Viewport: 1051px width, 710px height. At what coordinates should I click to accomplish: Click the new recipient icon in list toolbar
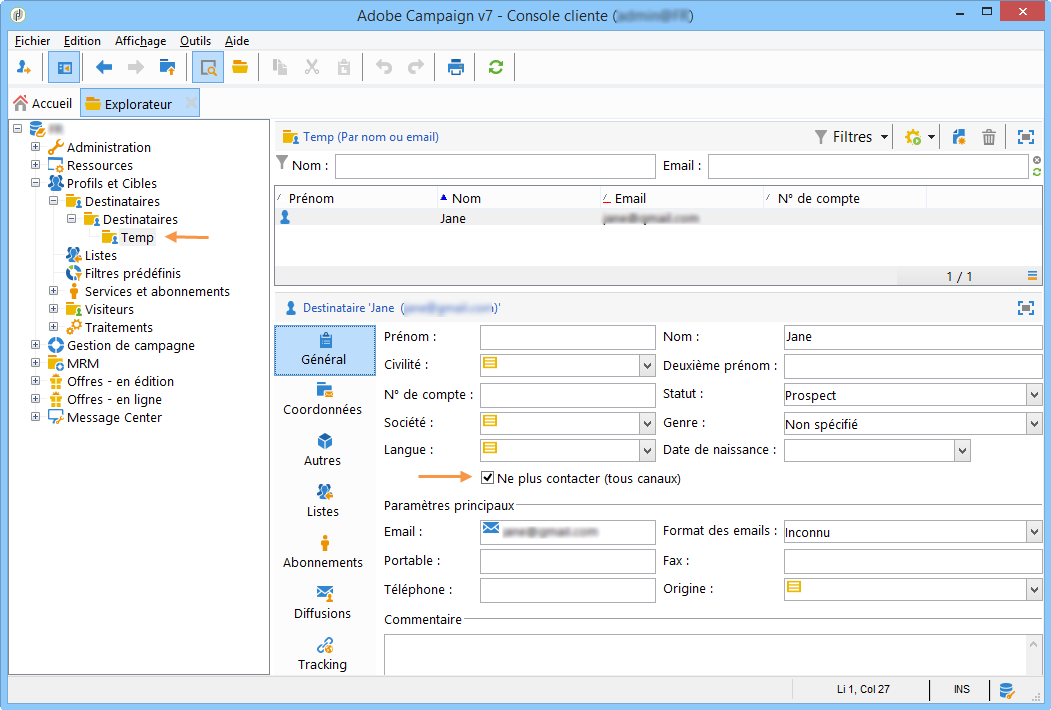(959, 137)
